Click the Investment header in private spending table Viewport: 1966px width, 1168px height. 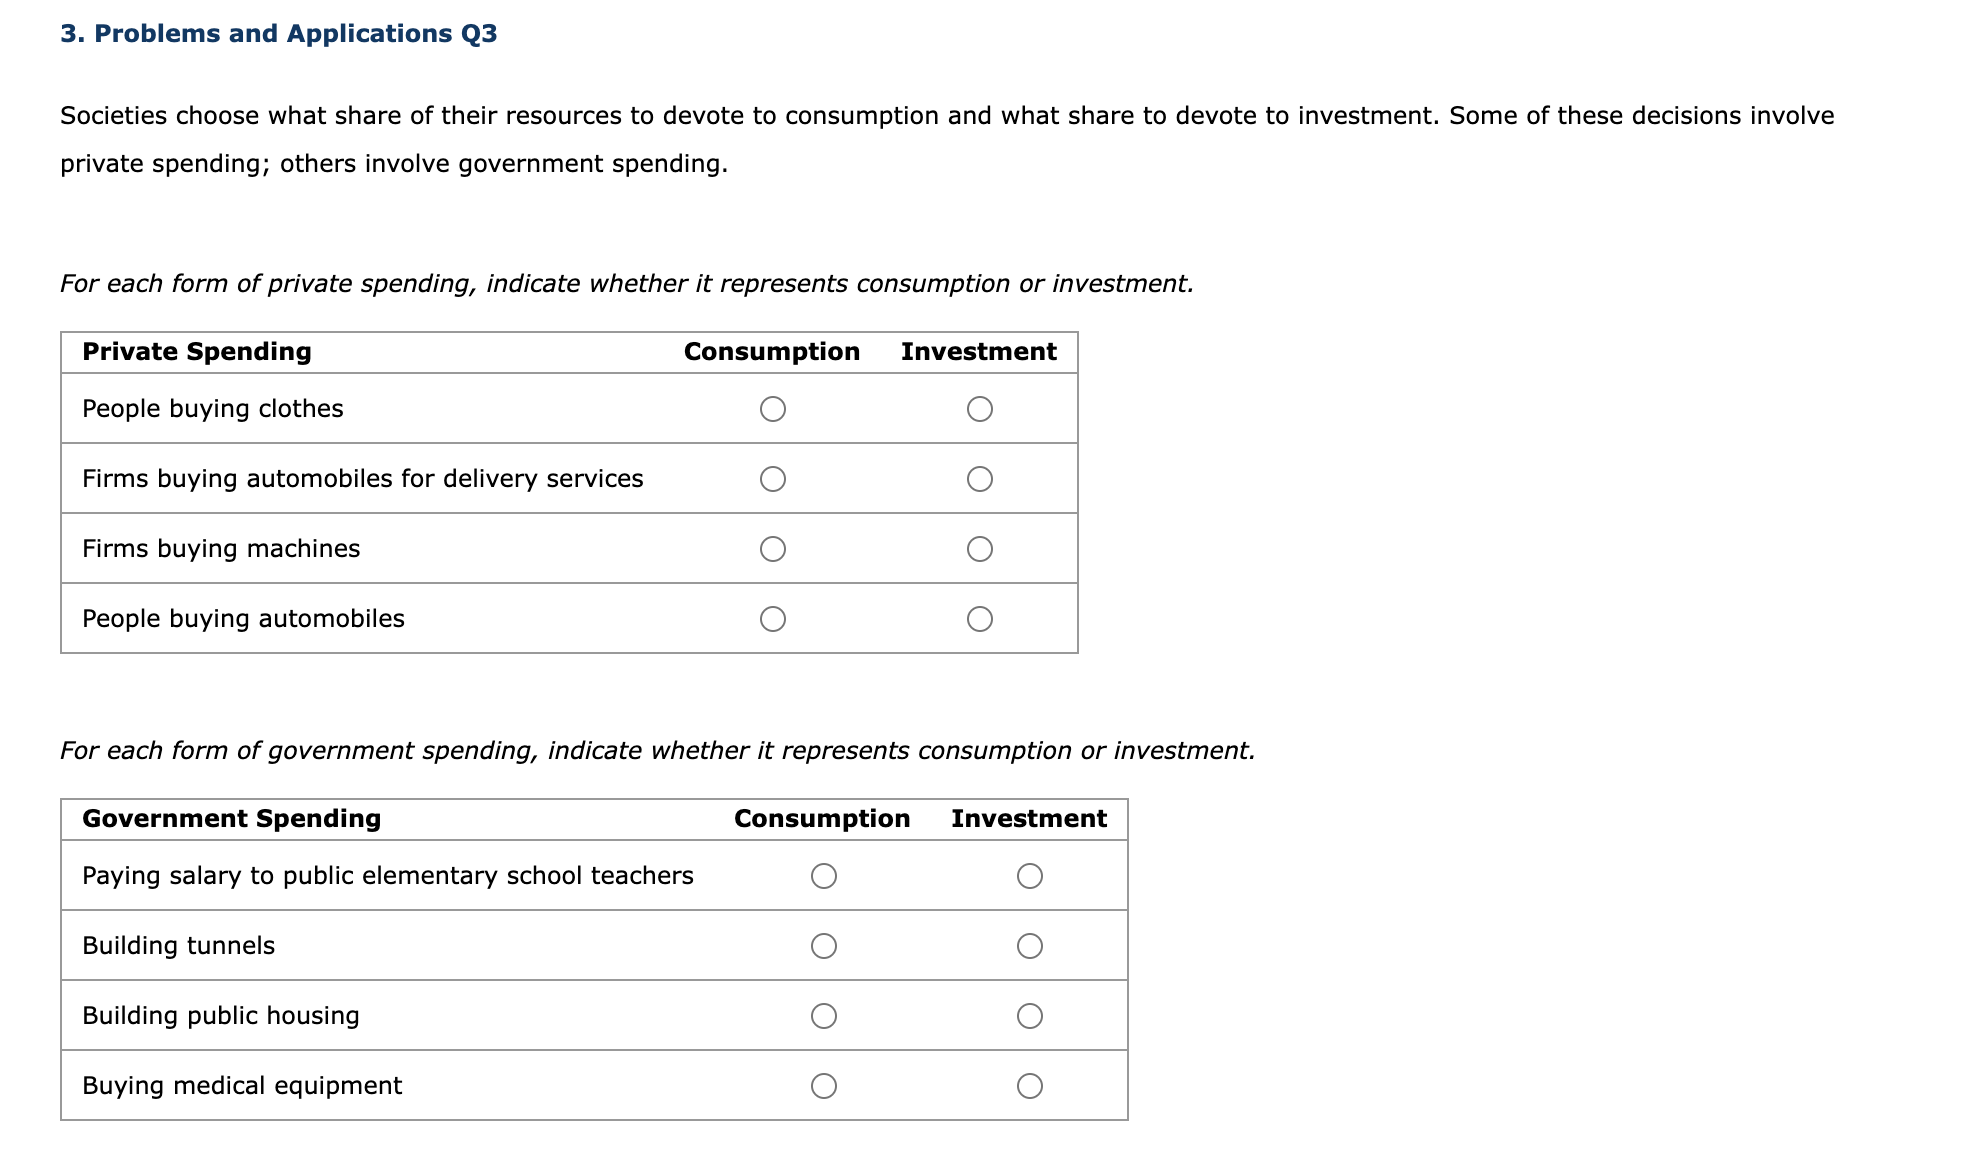tap(977, 351)
